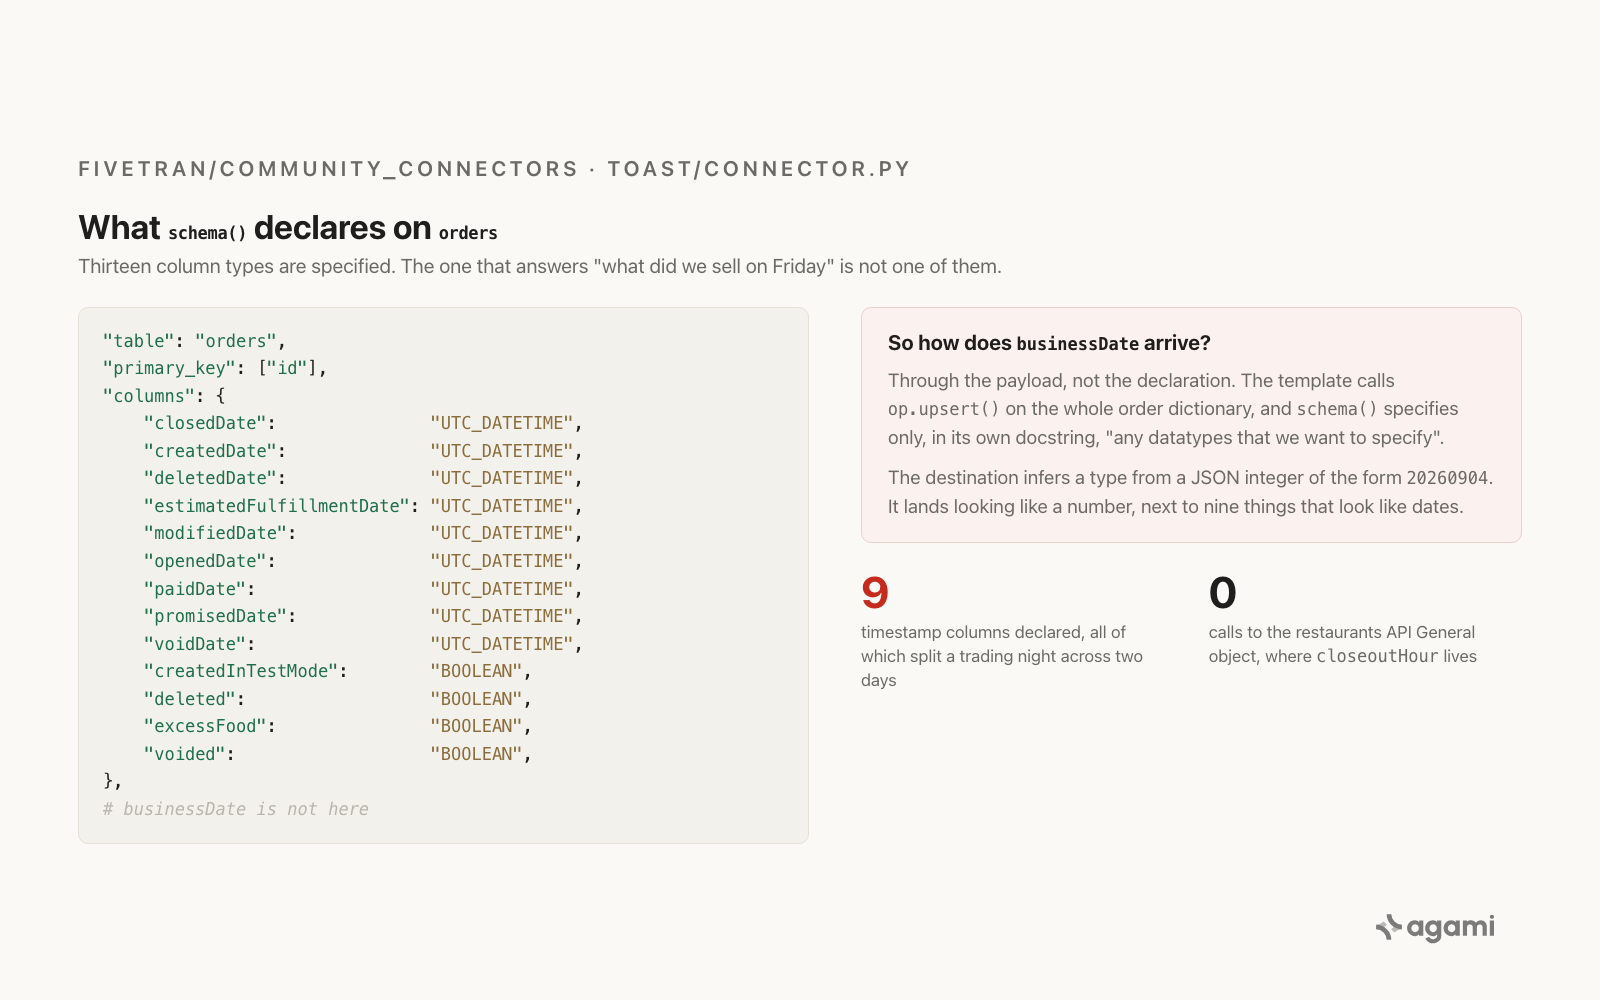The height and width of the screenshot is (1000, 1600).
Task: Click the red number 9 statistic
Action: click(x=875, y=593)
